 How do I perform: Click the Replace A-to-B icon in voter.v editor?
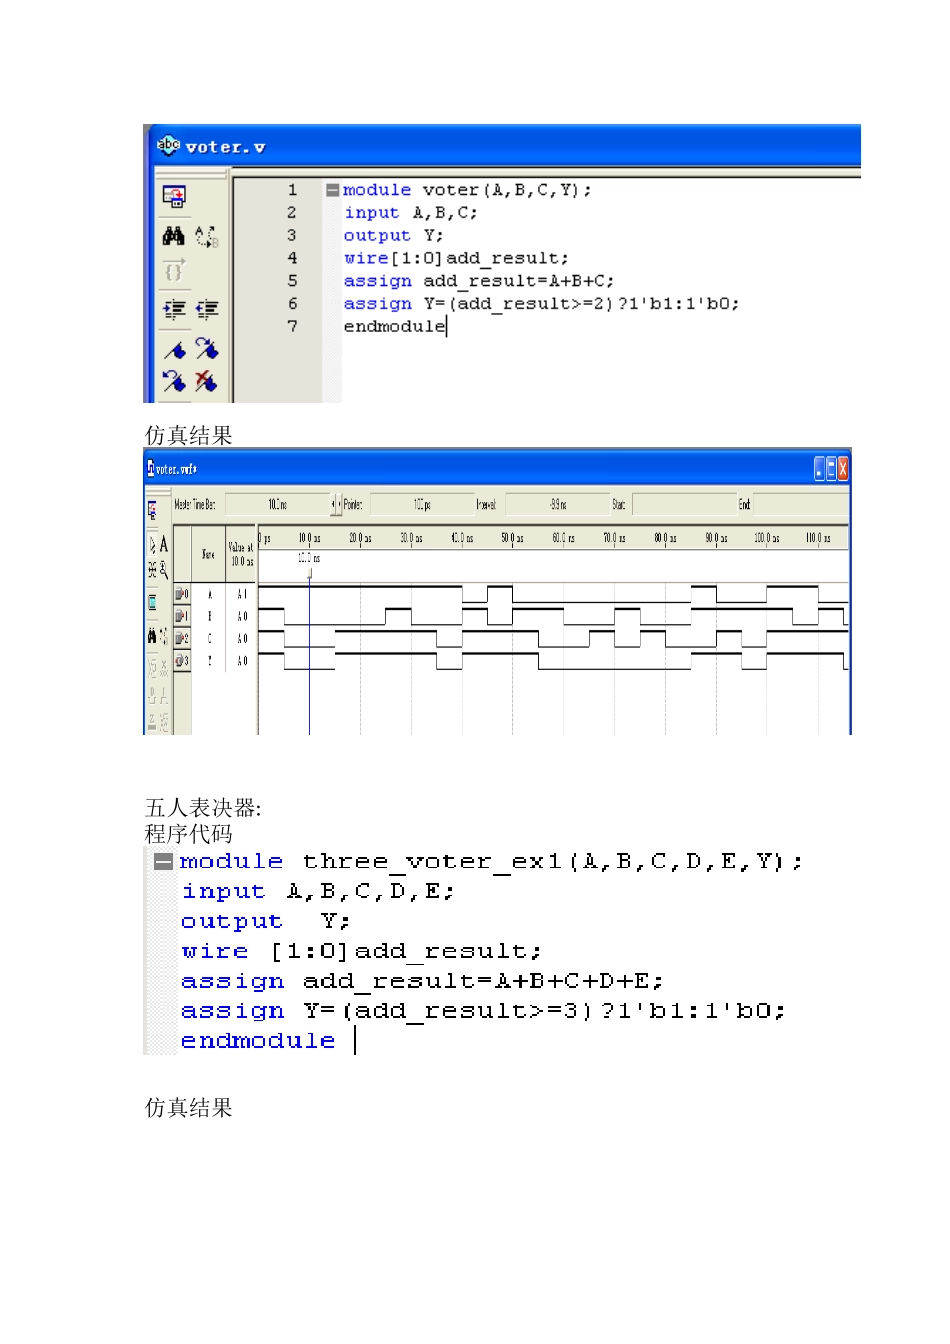[206, 236]
